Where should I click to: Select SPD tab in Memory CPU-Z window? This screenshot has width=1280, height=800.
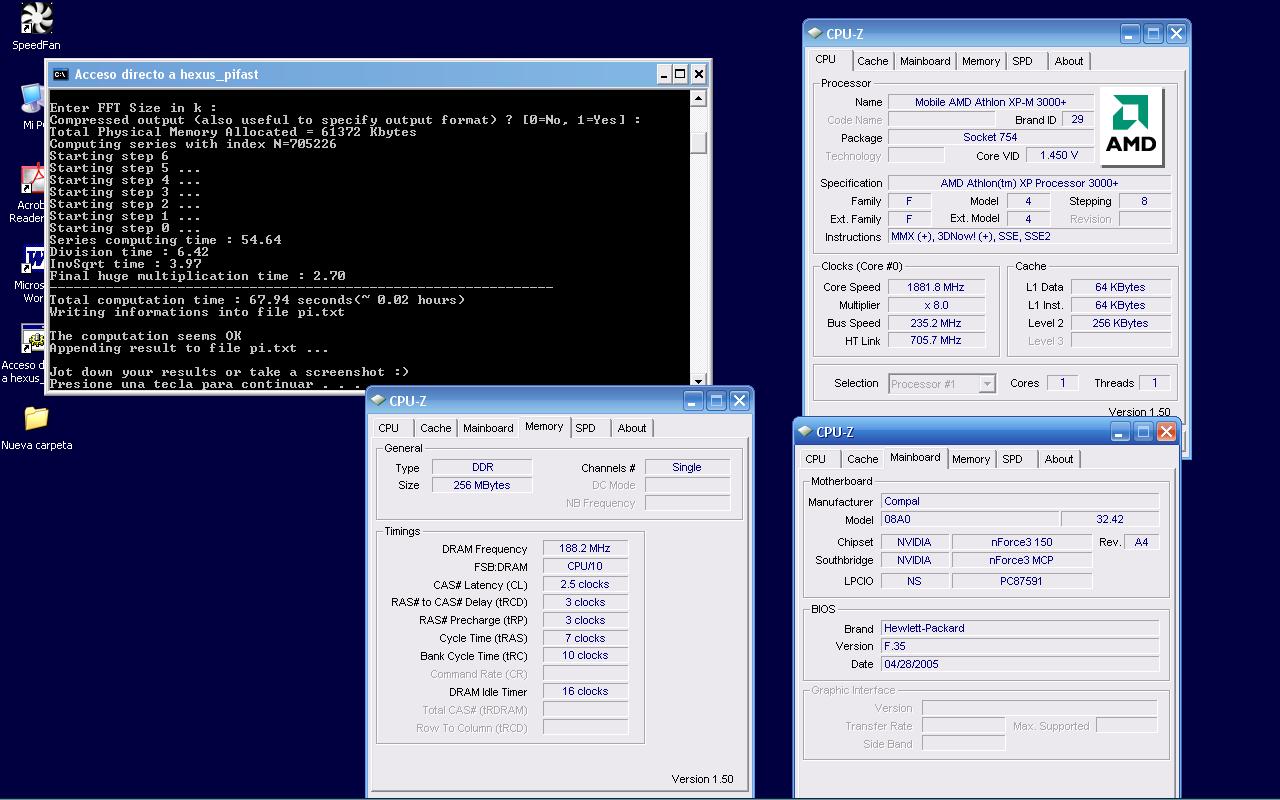(x=585, y=428)
